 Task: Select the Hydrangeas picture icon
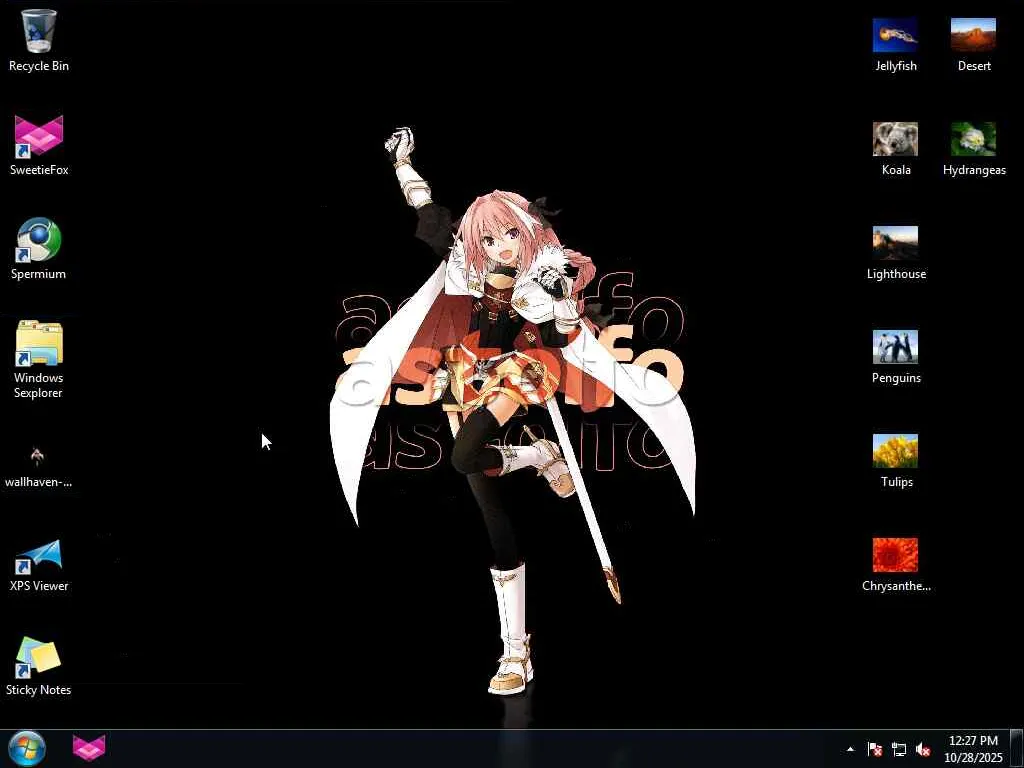pos(973,149)
